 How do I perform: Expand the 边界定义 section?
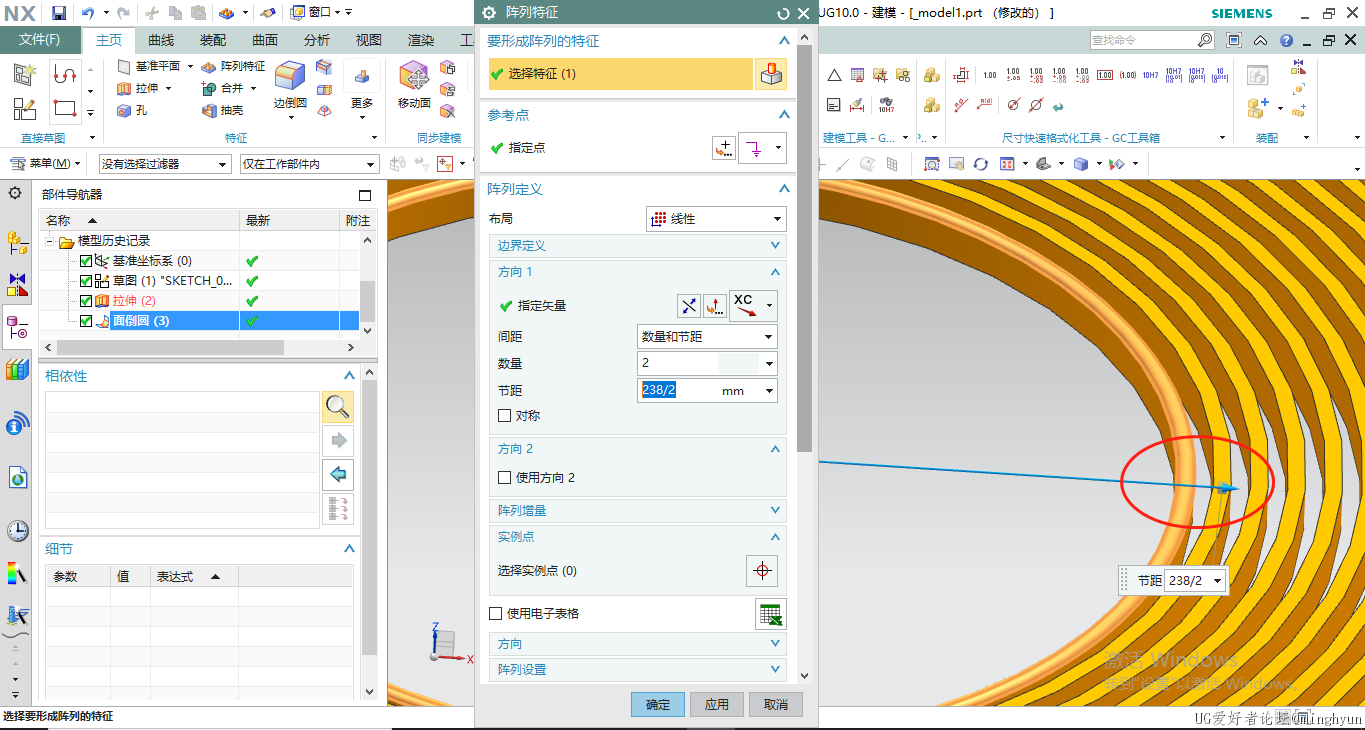pos(637,245)
